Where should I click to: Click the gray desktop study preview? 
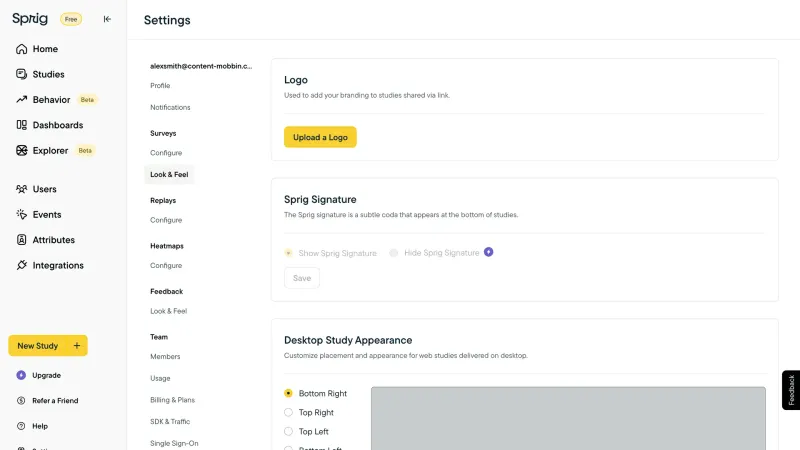568,418
